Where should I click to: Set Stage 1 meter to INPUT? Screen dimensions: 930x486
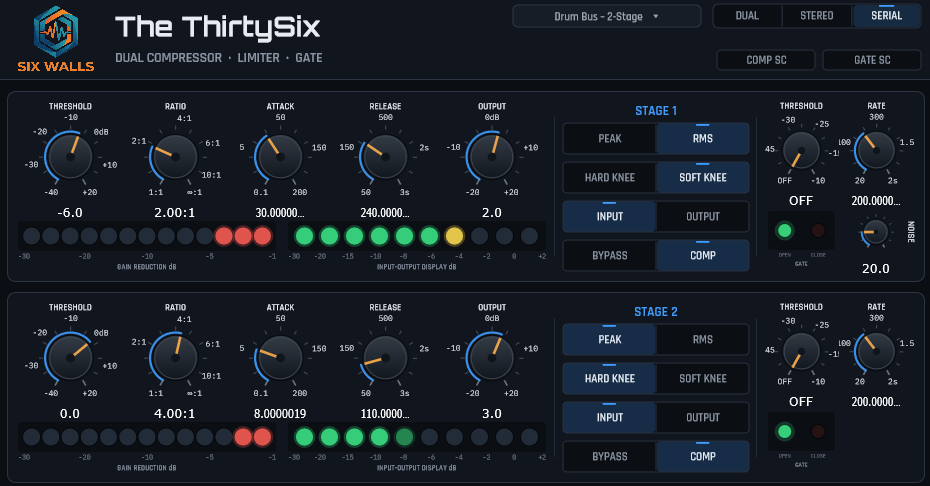click(609, 217)
